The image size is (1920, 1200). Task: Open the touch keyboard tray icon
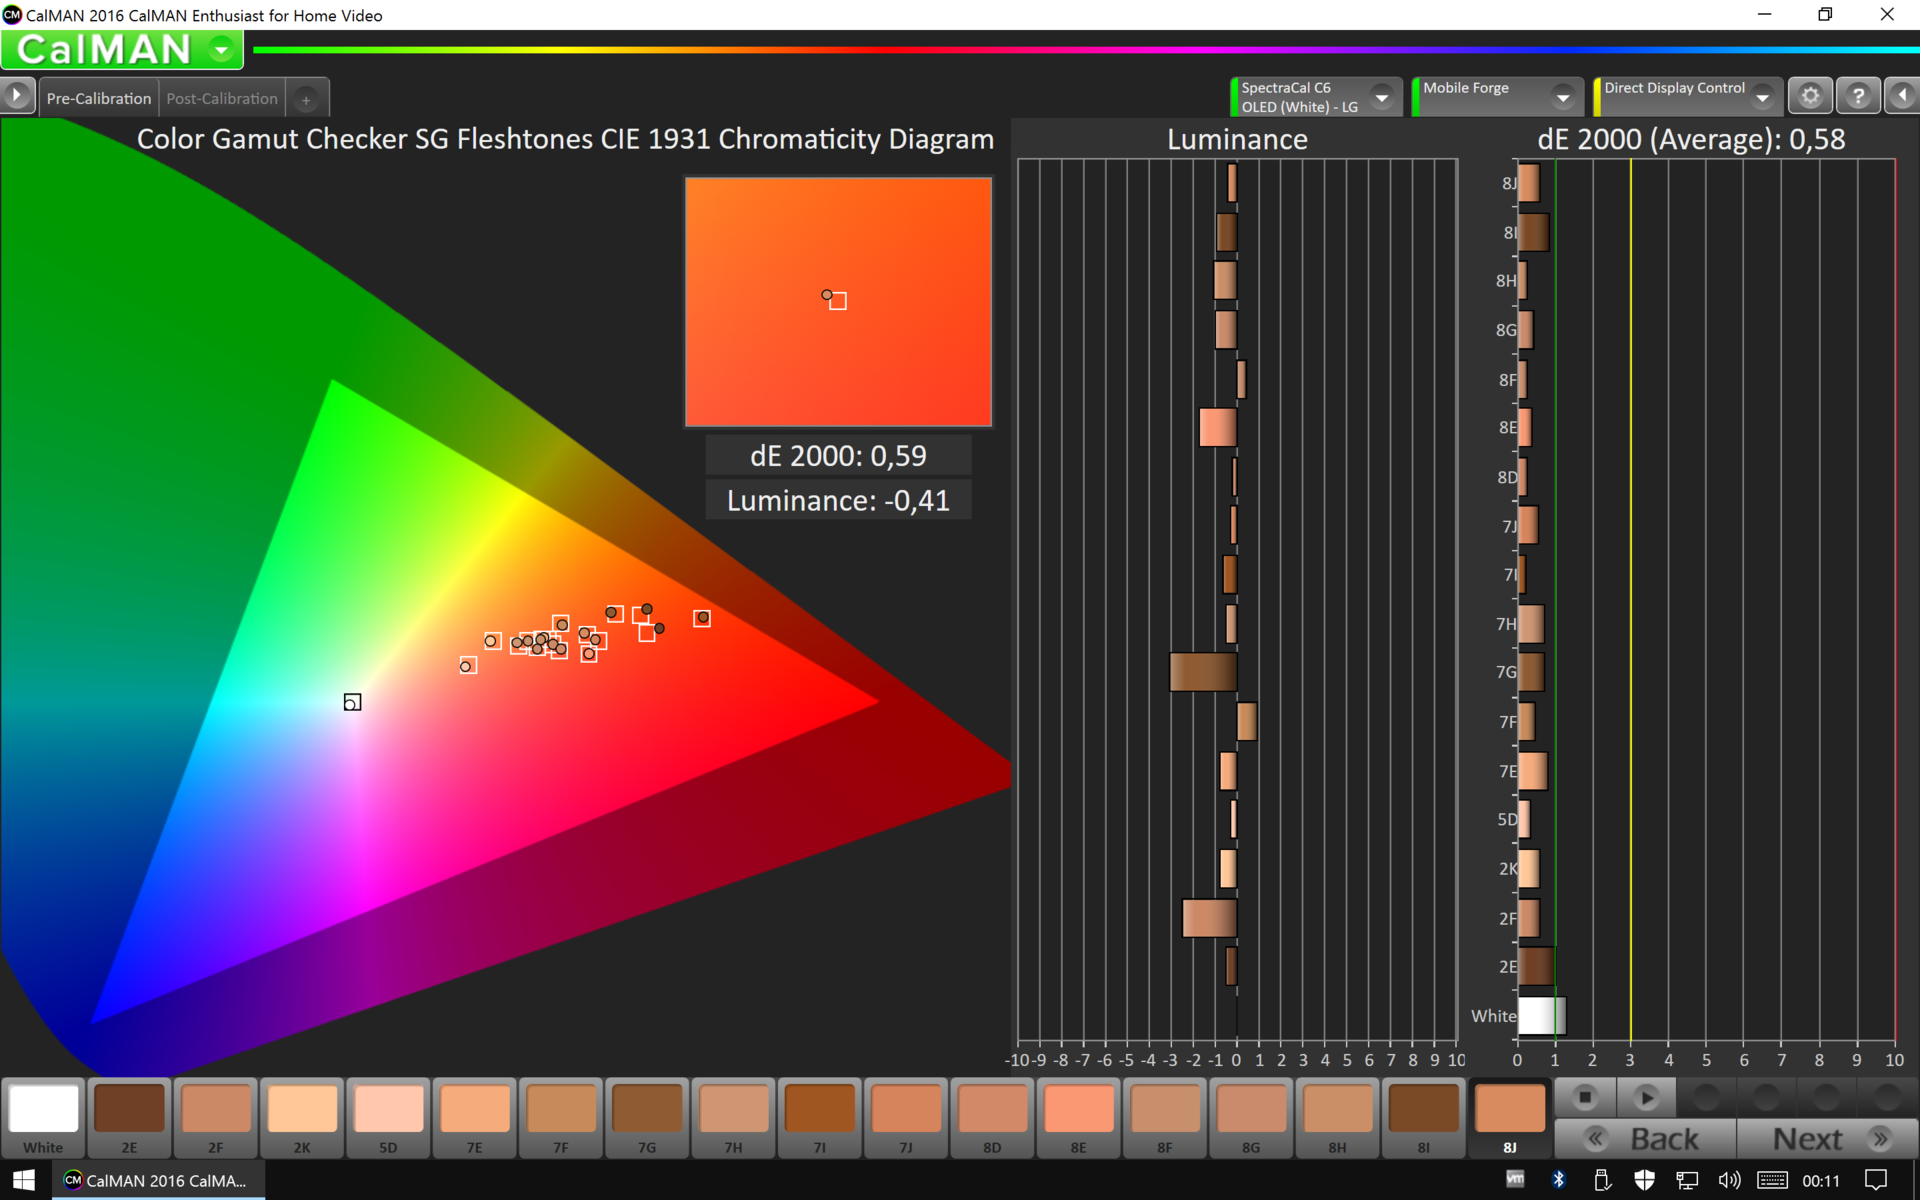[x=1772, y=1180]
